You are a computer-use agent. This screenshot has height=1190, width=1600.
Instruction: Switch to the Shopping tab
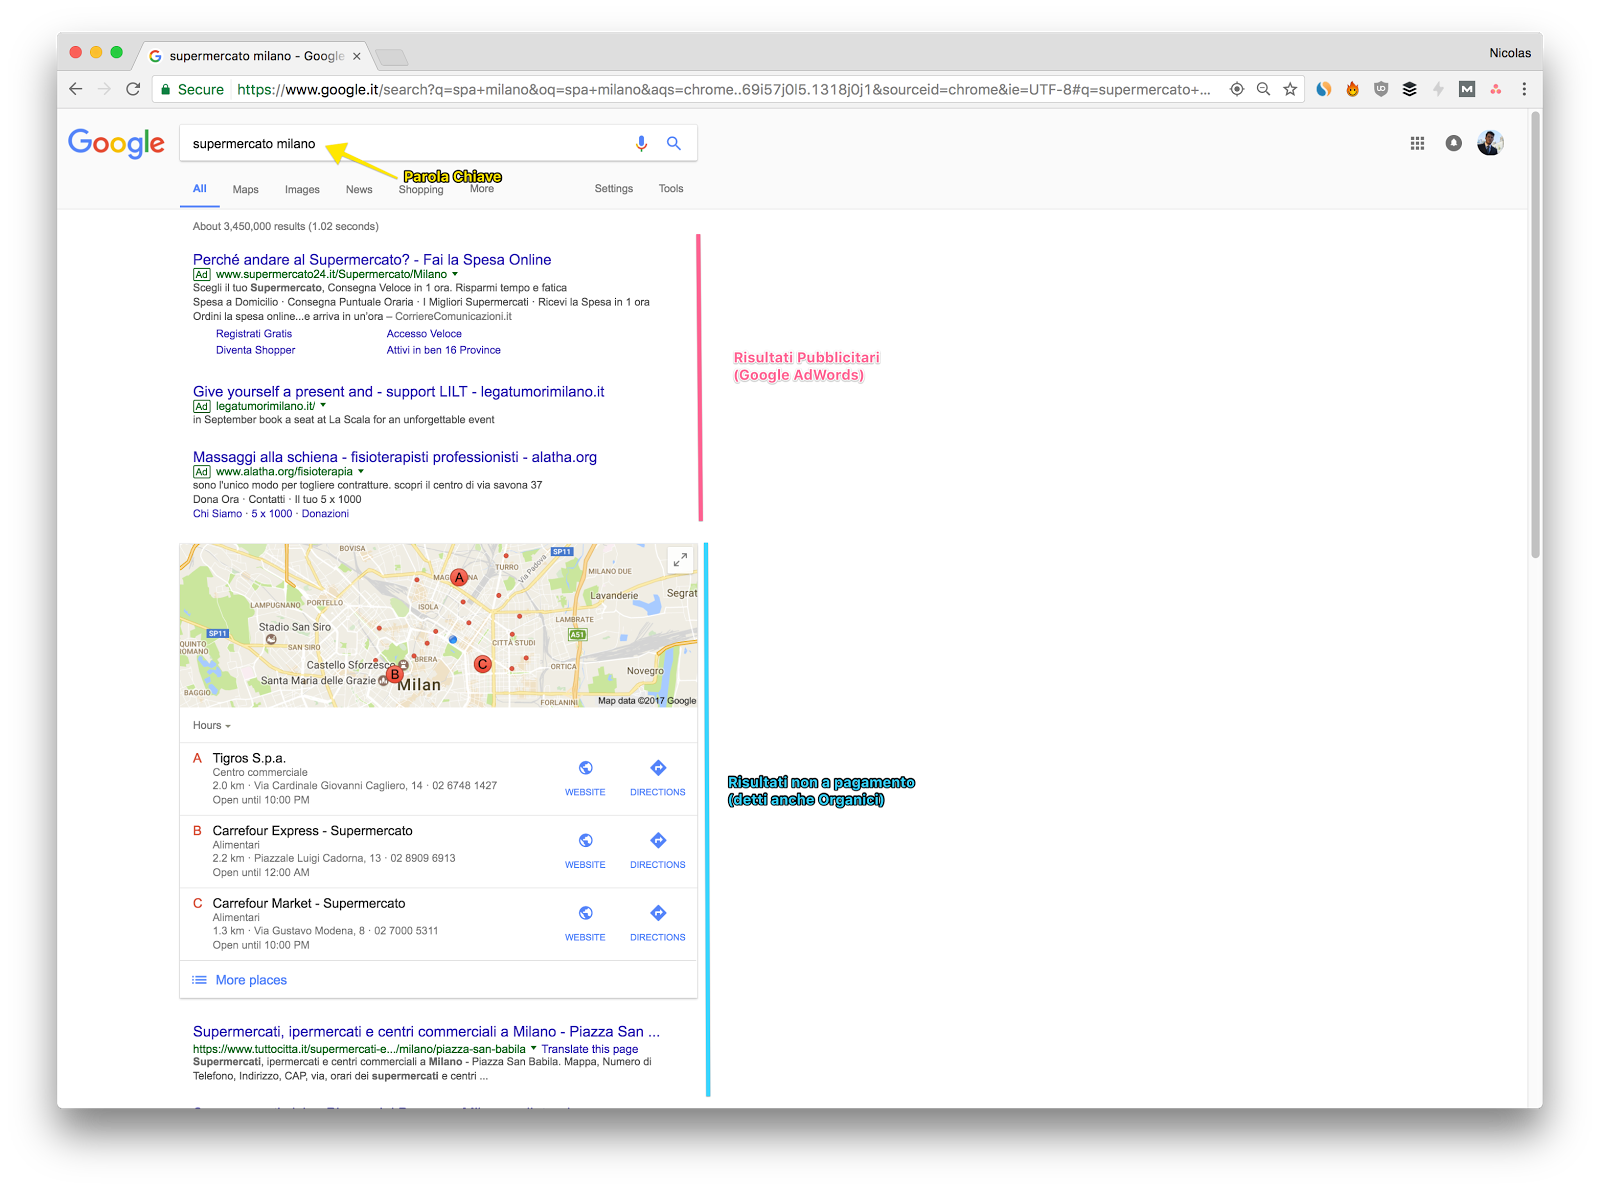point(421,190)
